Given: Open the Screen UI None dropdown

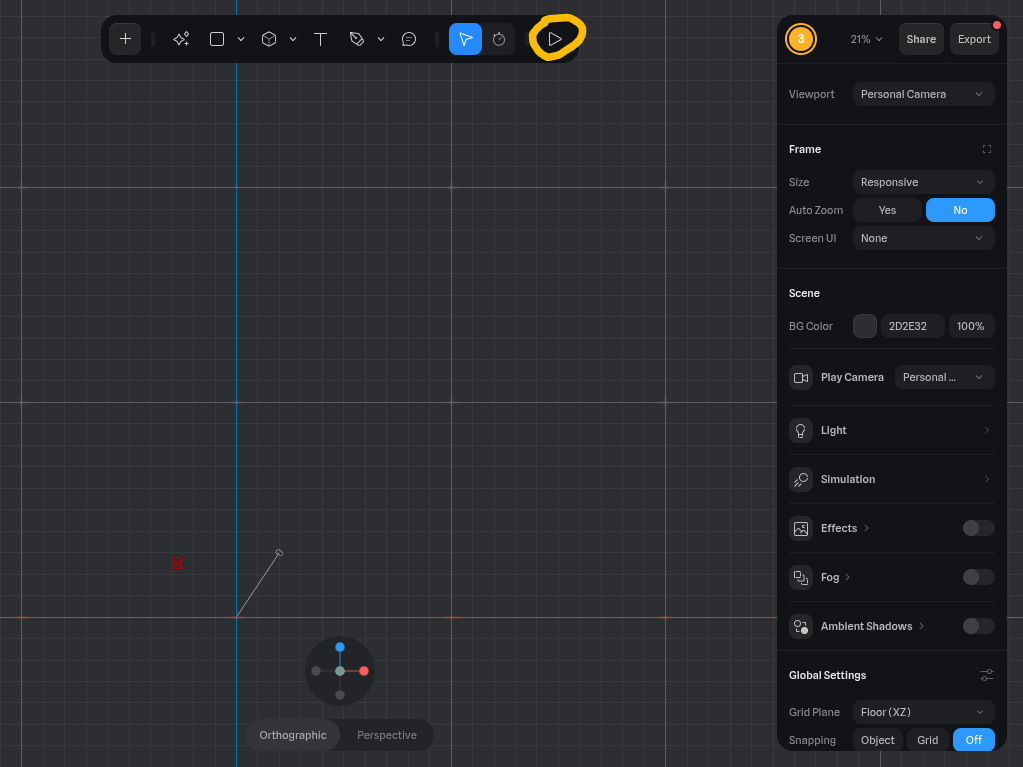Looking at the screenshot, I should point(923,238).
